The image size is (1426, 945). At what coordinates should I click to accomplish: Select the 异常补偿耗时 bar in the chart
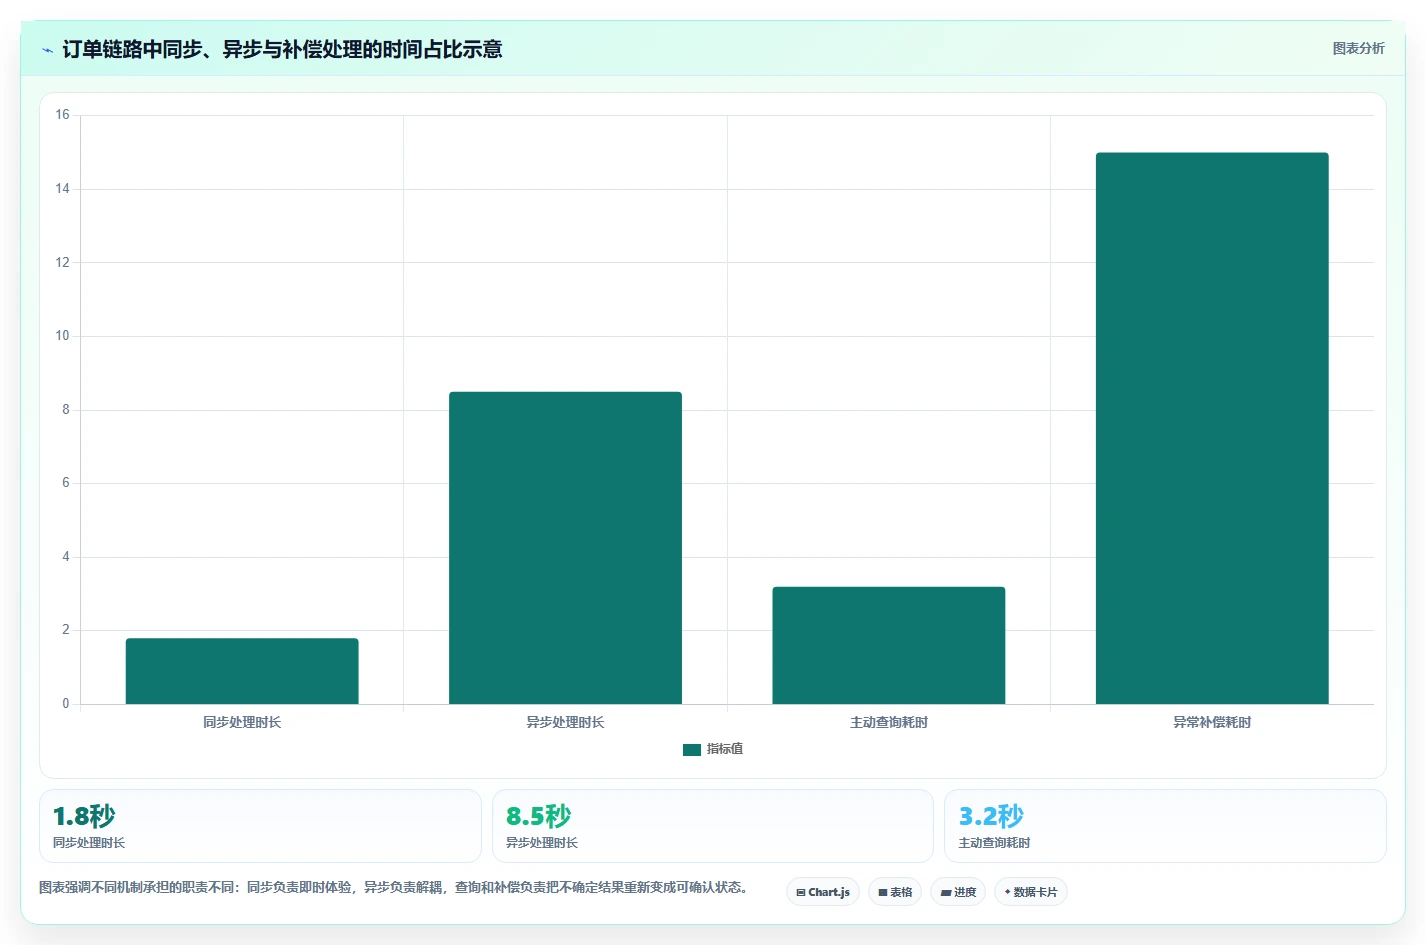coord(1212,428)
